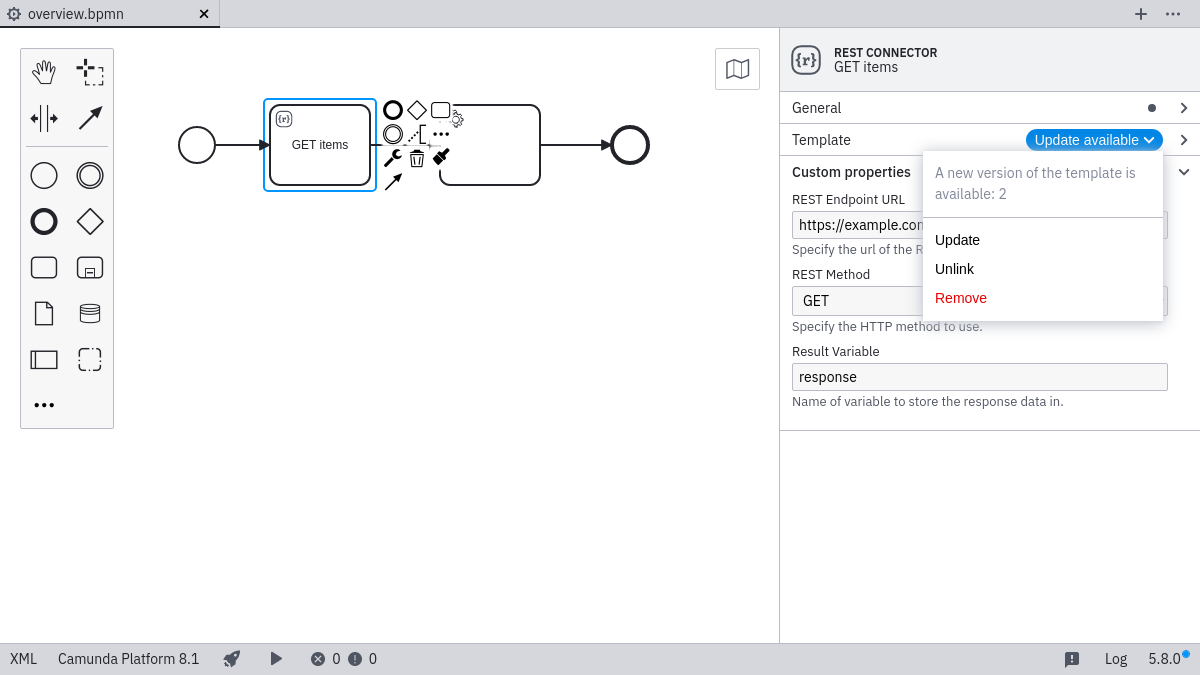This screenshot has height=675, width=1200.
Task: Click the deploy rocket icon
Action: (x=232, y=659)
